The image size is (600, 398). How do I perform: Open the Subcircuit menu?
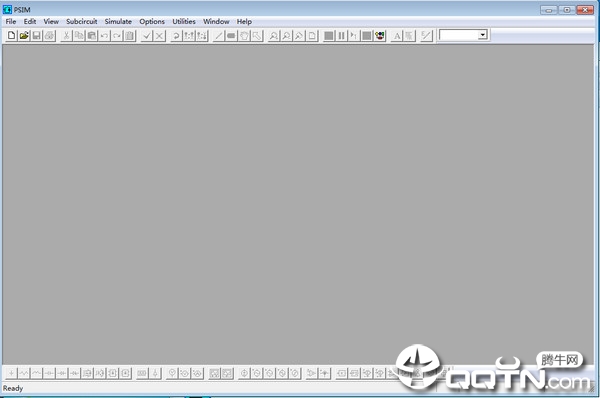82,21
